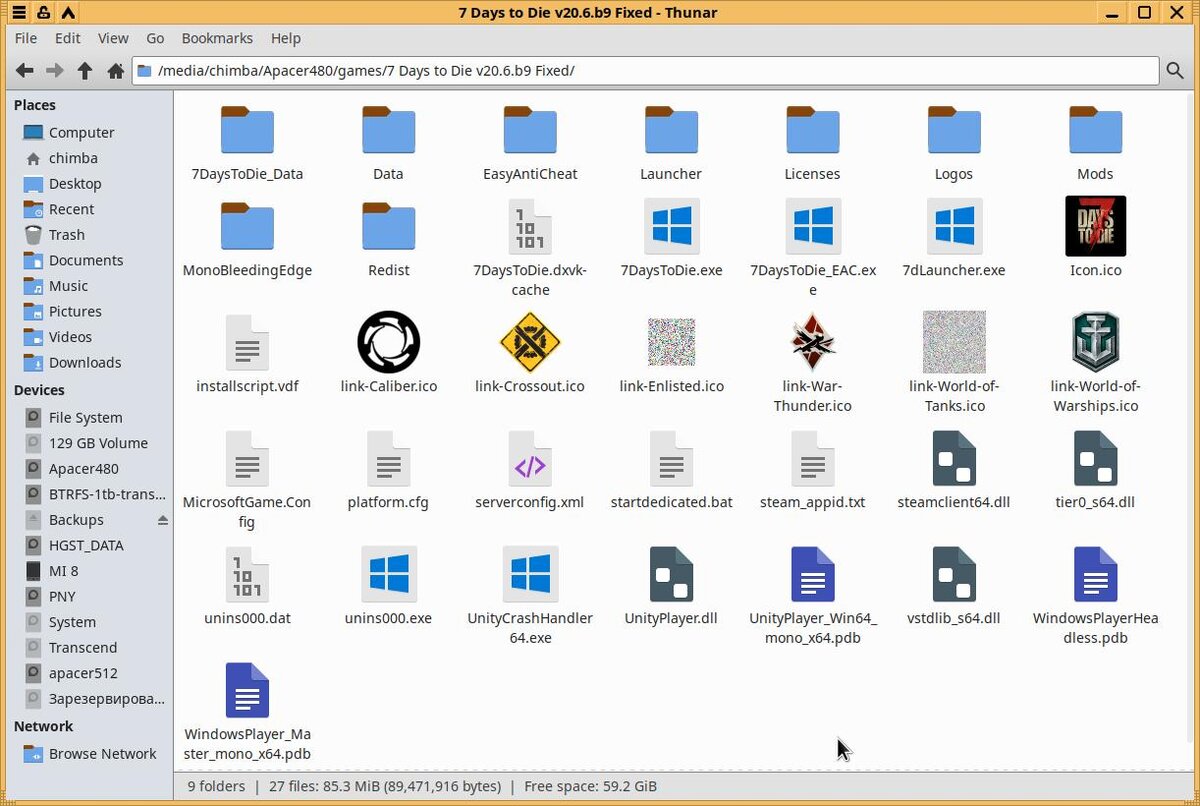Shade window with title bar up-arrow button
This screenshot has height=806, width=1200.
(x=67, y=13)
